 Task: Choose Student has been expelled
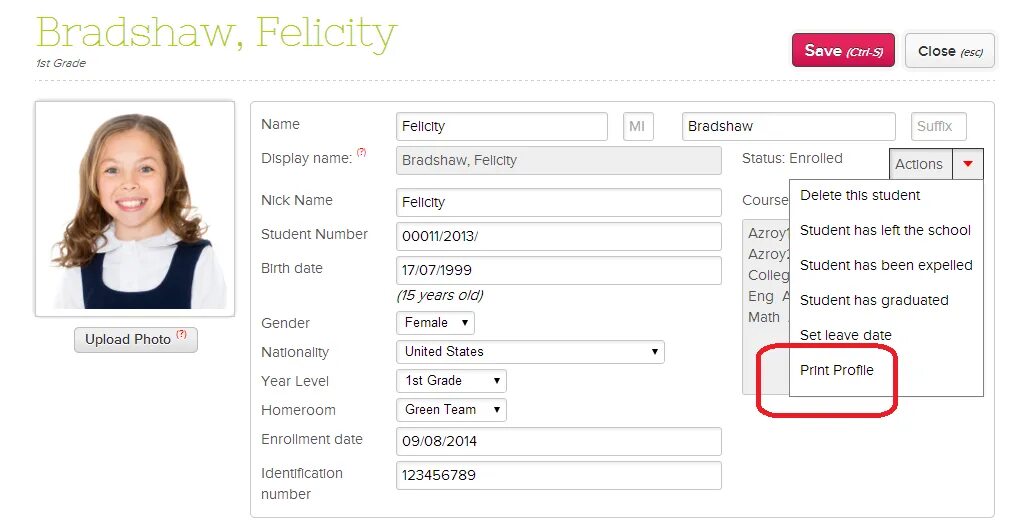click(886, 265)
